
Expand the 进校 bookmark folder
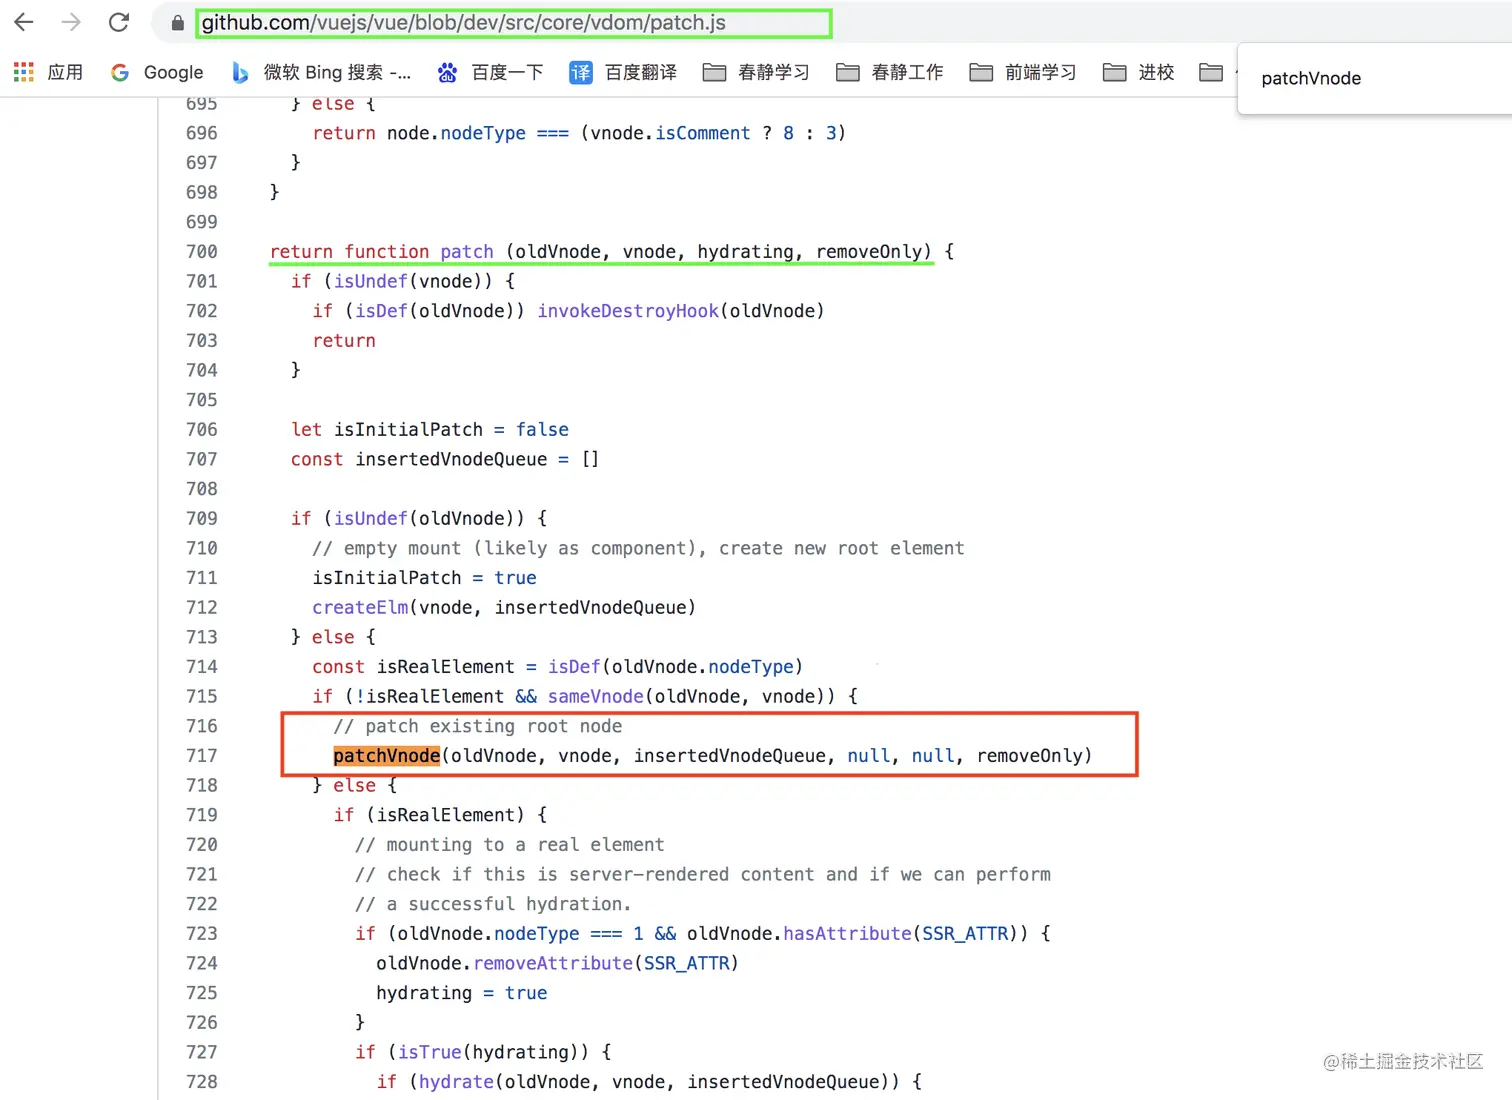pos(1139,72)
